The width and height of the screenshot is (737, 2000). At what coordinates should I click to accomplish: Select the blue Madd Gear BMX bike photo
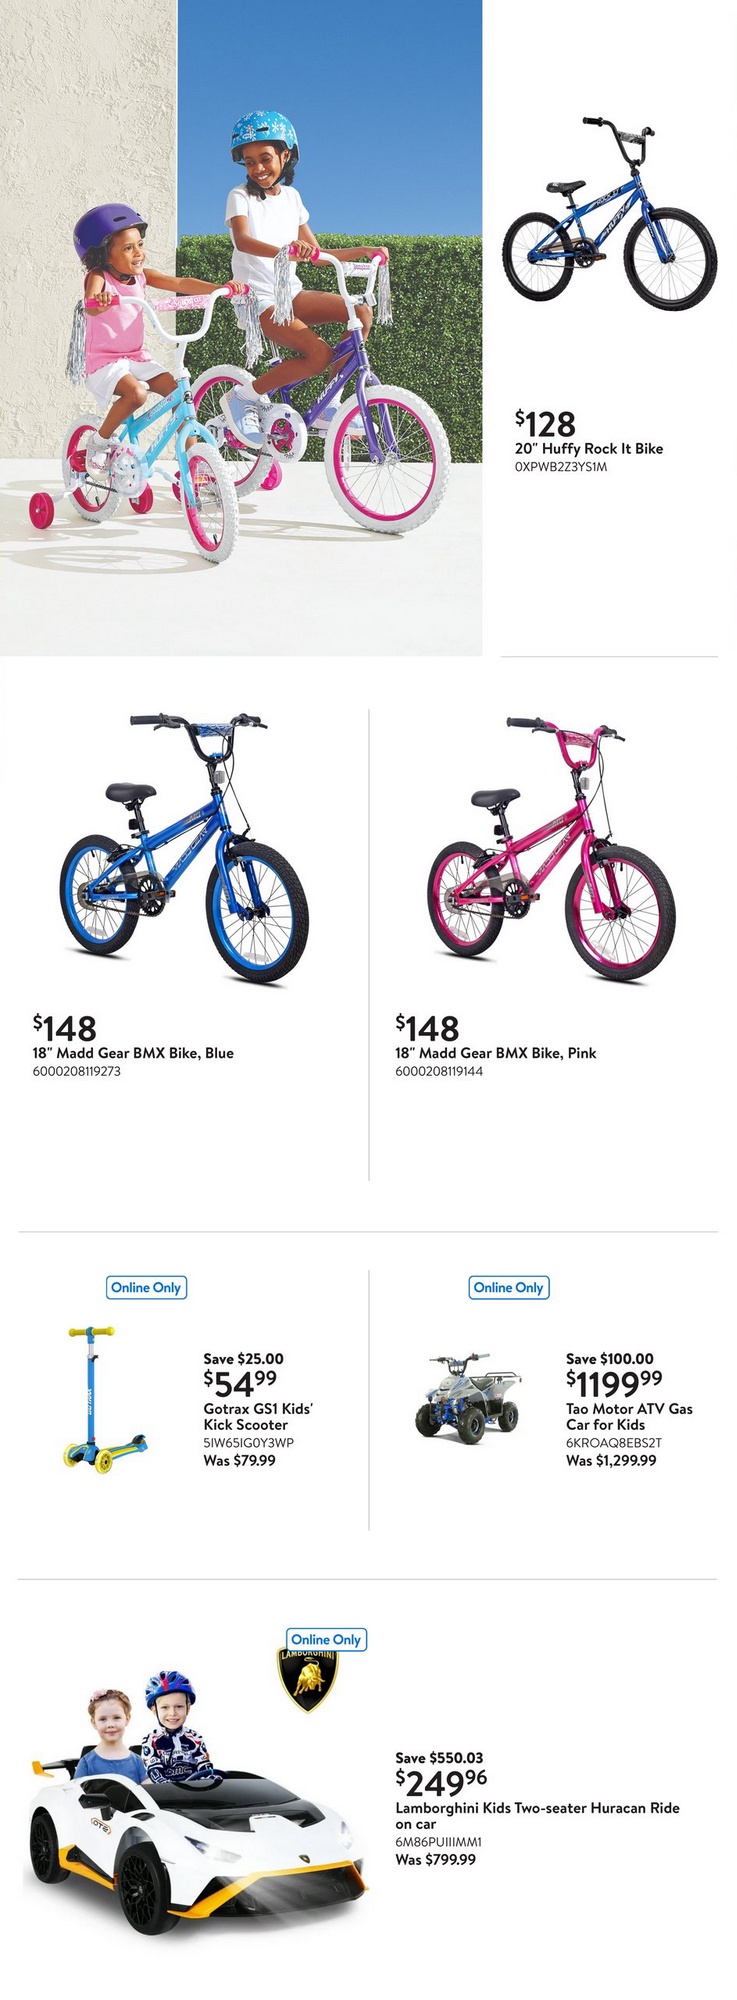click(184, 846)
